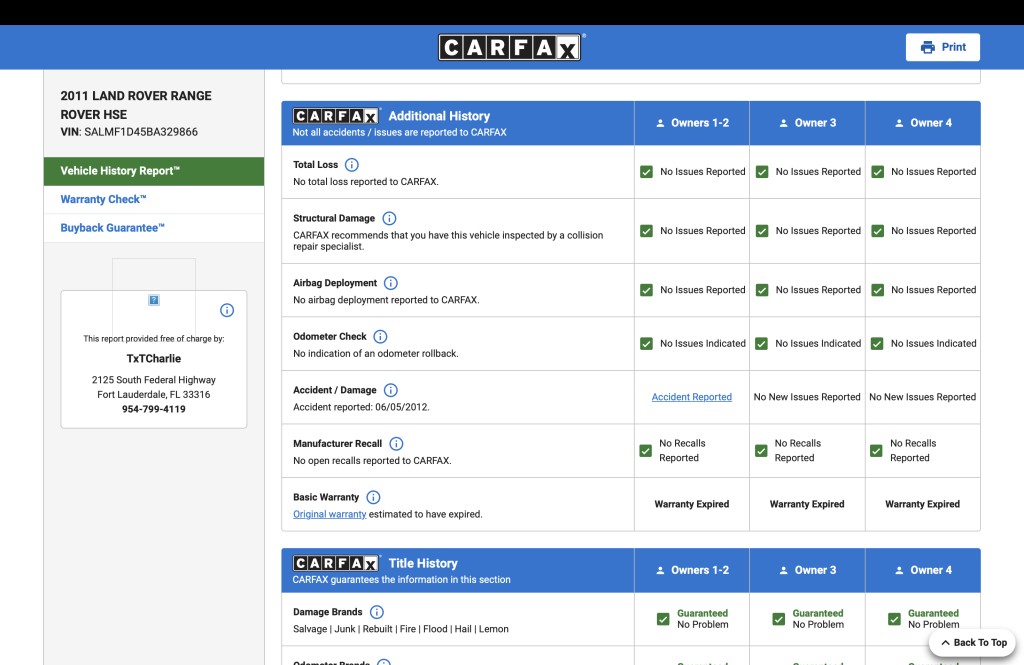Click Manufacturer Recall check for Owners 1-2
1024x665 pixels.
coord(646,451)
